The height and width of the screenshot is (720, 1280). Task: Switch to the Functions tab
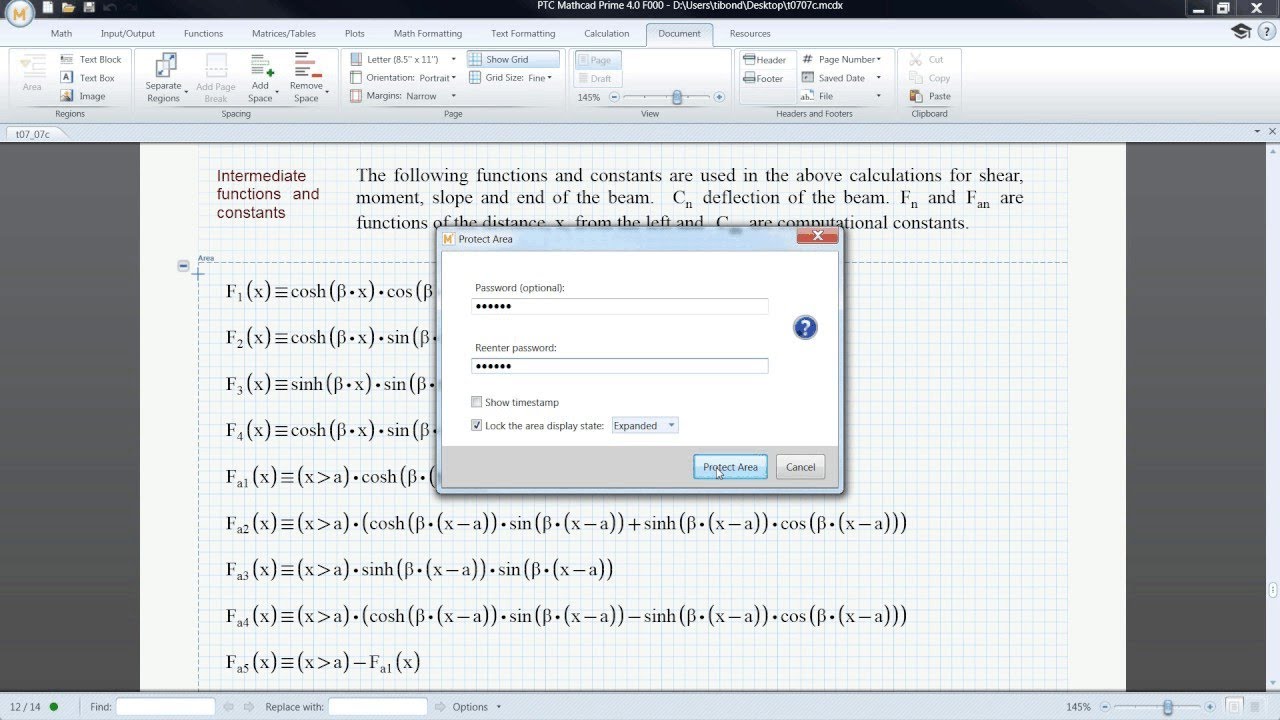[x=203, y=33]
